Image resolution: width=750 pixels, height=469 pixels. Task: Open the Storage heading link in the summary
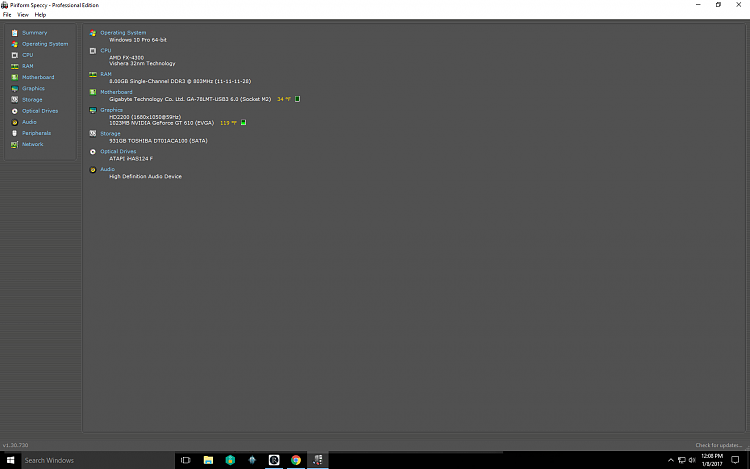110,134
